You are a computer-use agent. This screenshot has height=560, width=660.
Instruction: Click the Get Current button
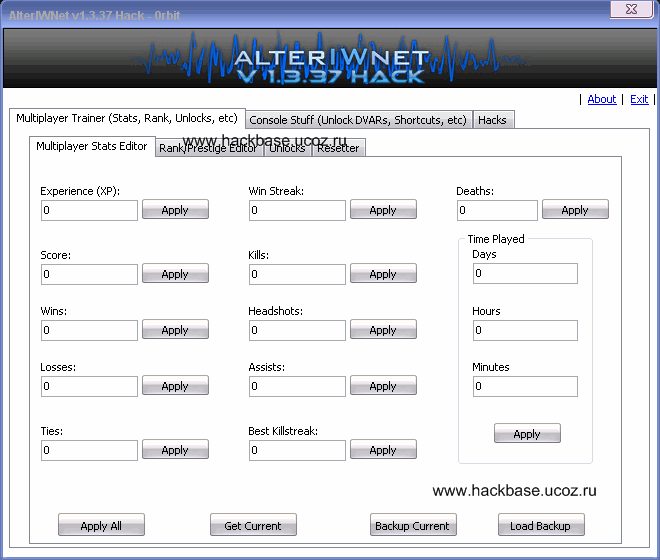coord(253,525)
